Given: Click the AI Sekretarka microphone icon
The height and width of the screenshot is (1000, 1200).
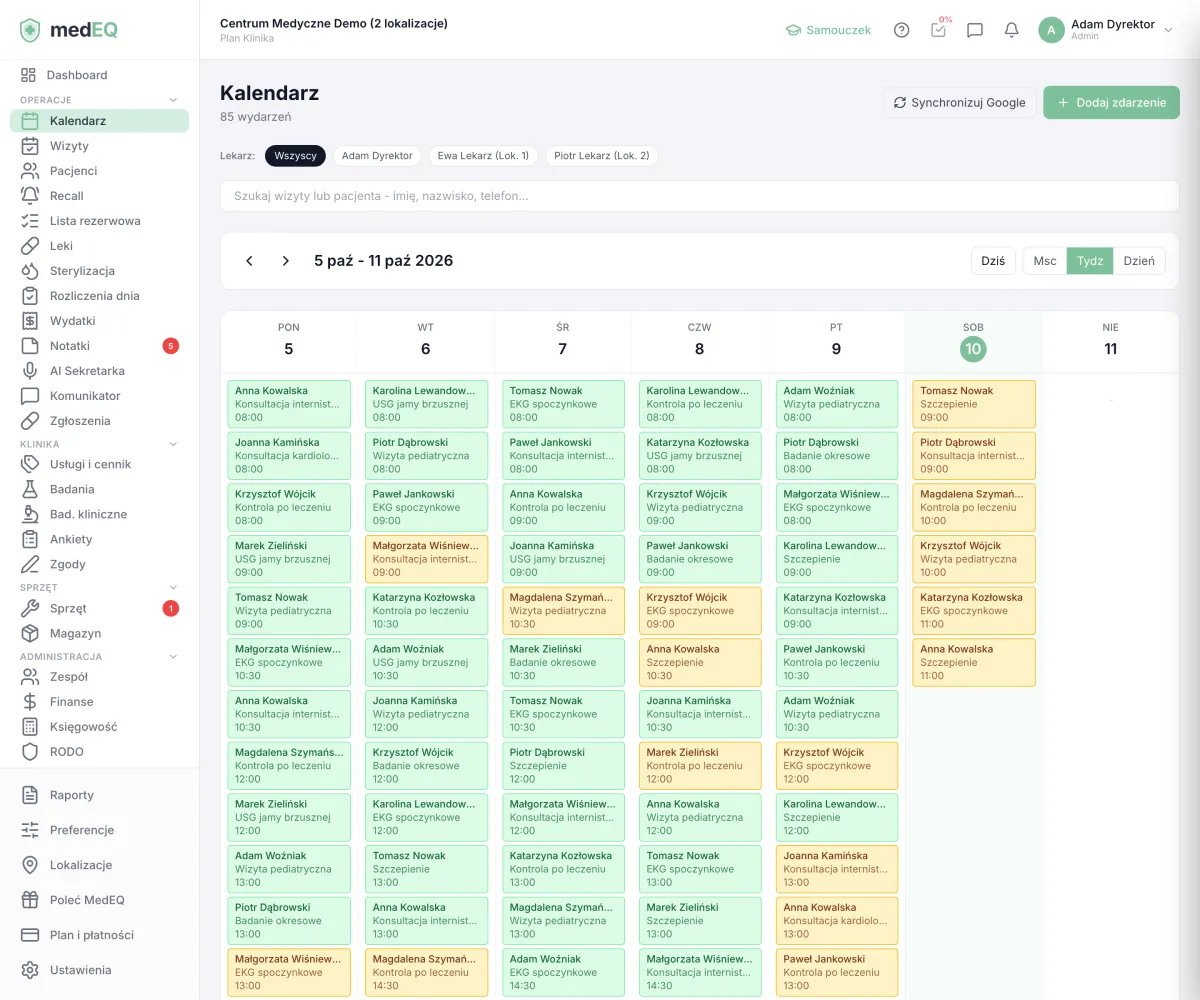Looking at the screenshot, I should (31, 371).
